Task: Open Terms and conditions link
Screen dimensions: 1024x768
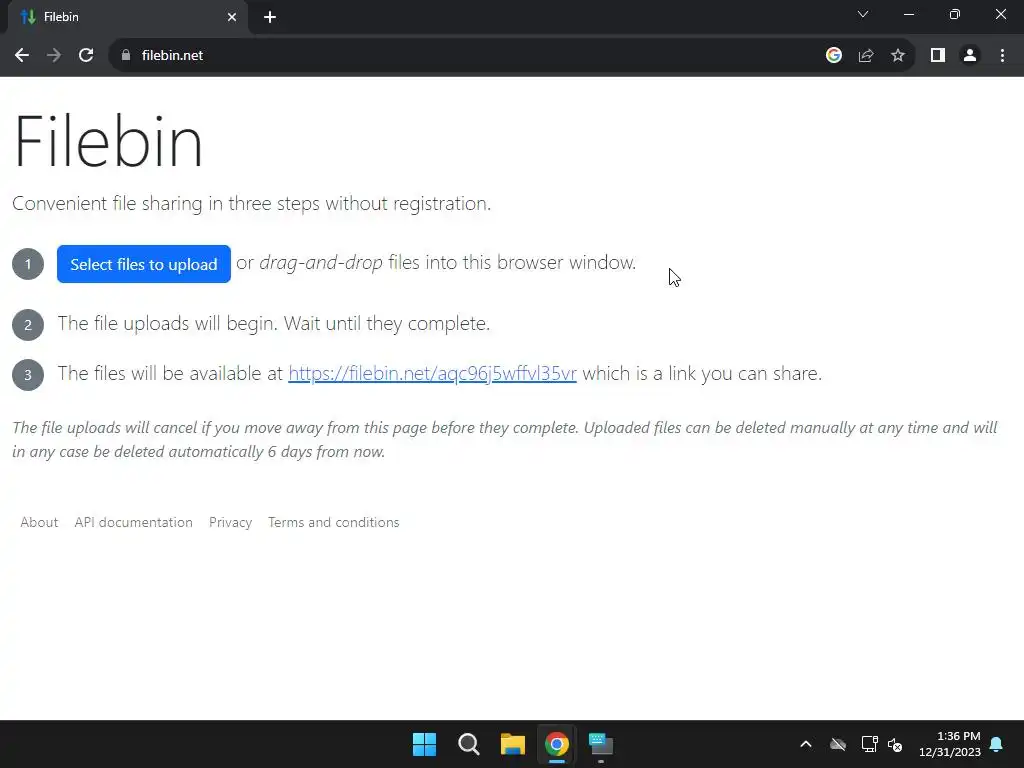Action: [334, 522]
